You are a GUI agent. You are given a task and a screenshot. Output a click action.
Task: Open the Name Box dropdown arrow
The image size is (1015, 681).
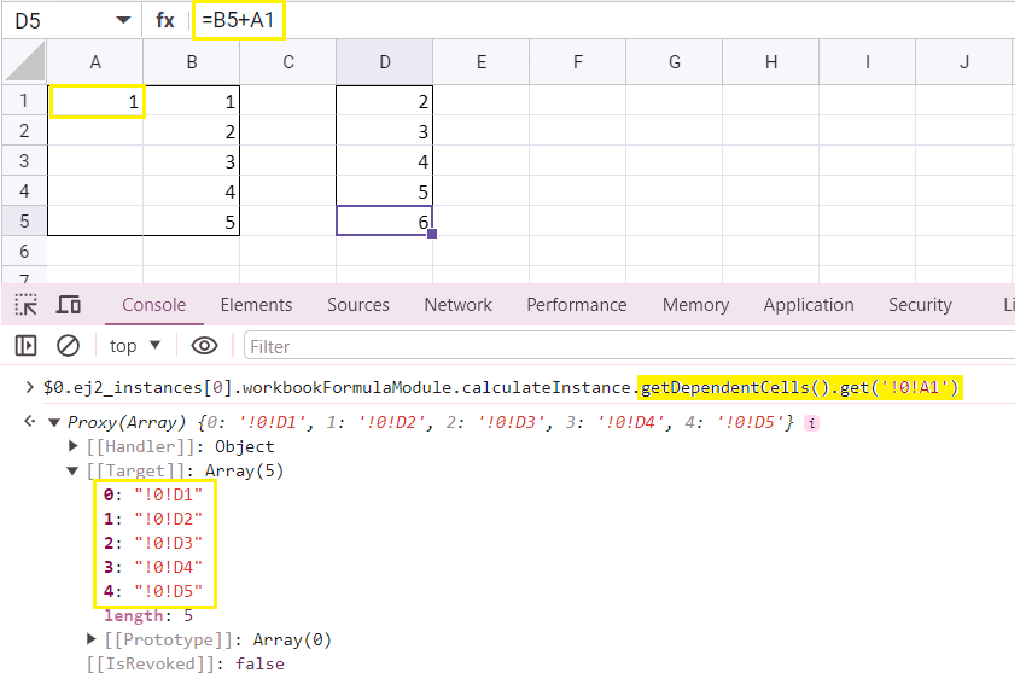pyautogui.click(x=123, y=20)
